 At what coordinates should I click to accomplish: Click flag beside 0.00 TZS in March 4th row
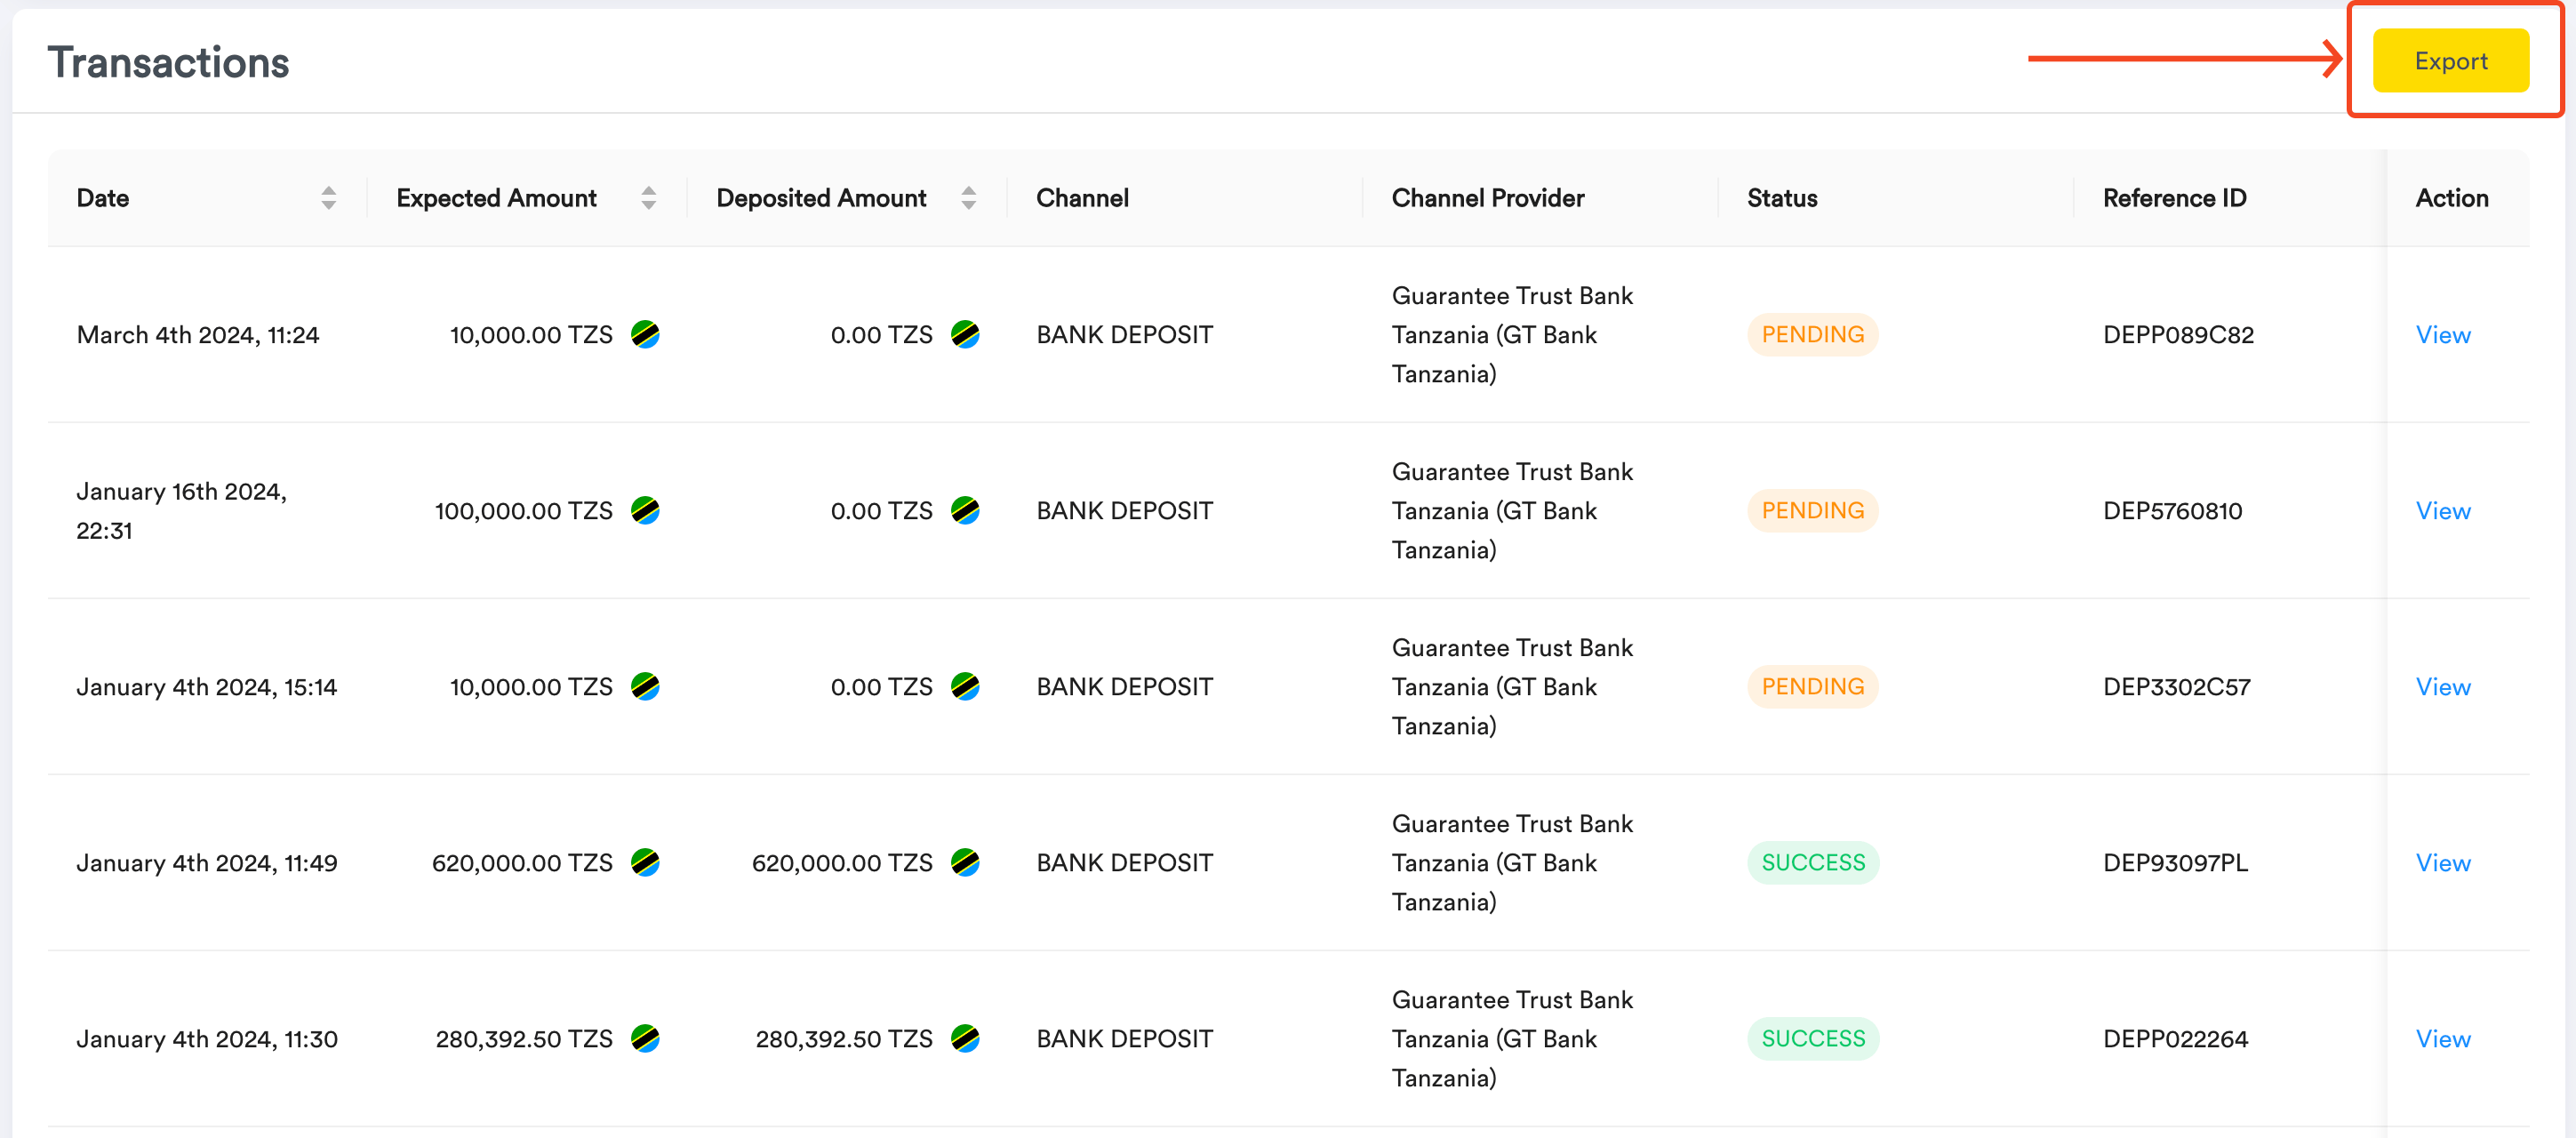pyautogui.click(x=965, y=335)
